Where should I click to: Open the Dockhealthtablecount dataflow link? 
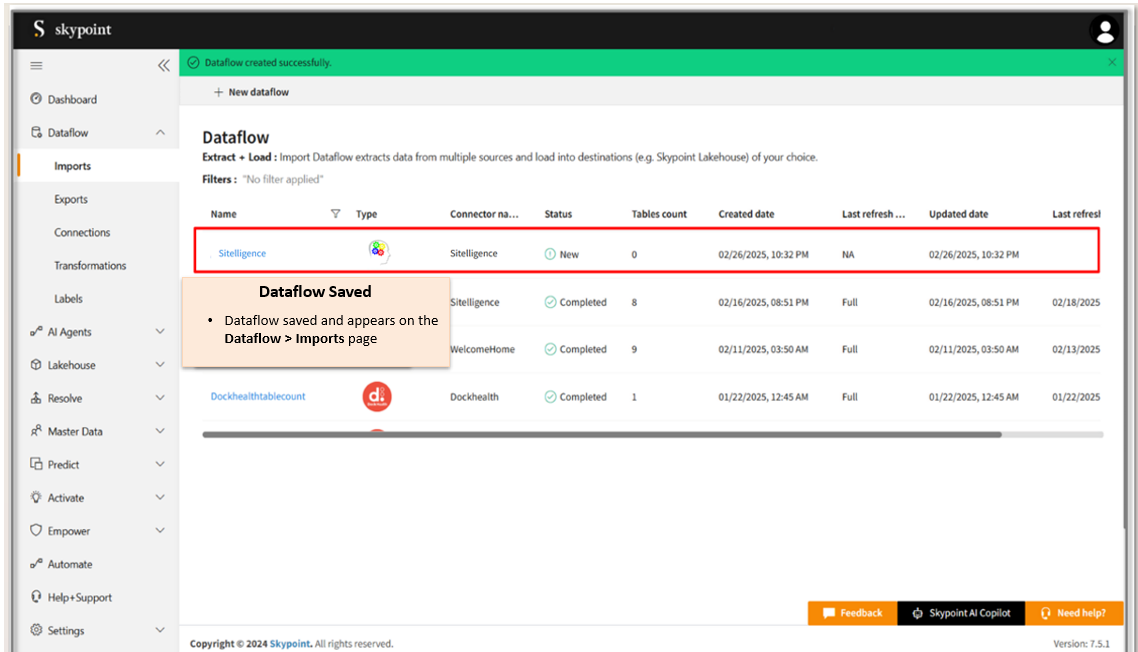[x=258, y=396]
